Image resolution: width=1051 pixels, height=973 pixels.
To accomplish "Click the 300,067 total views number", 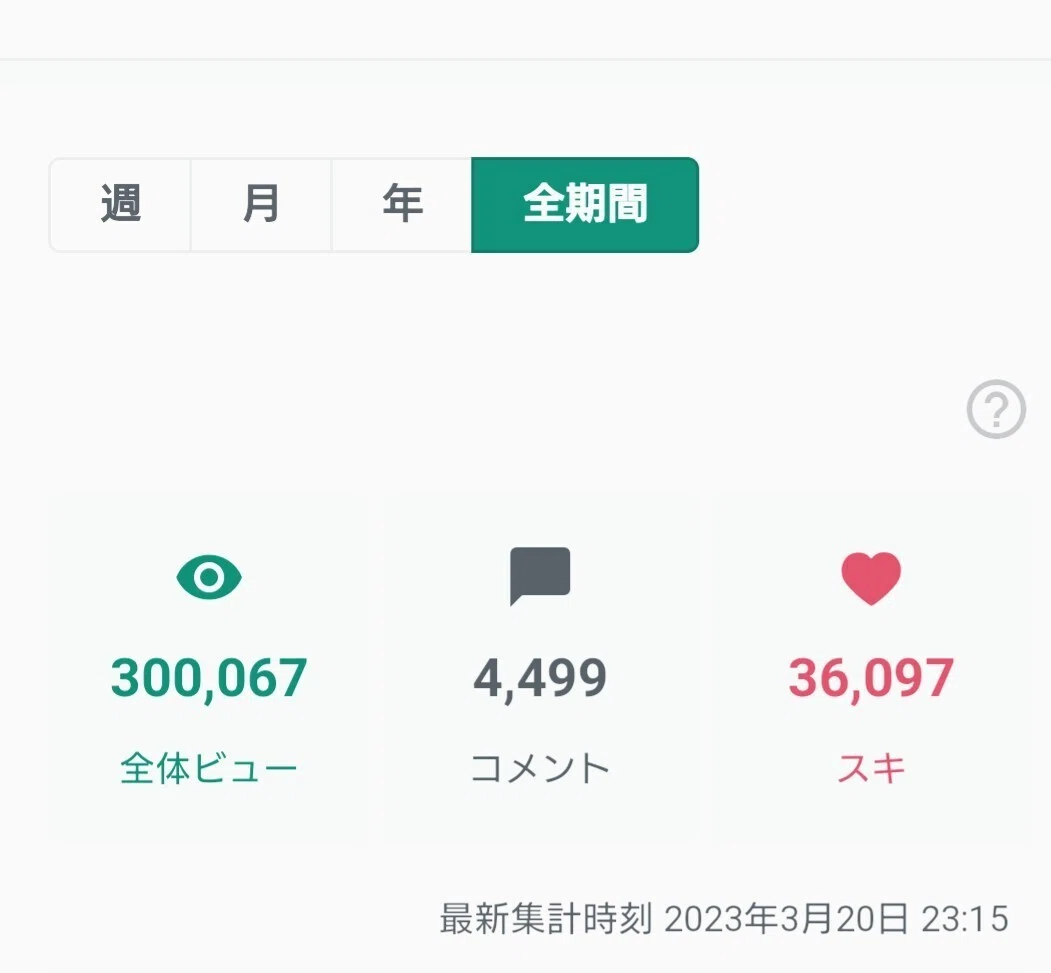I will [209, 678].
